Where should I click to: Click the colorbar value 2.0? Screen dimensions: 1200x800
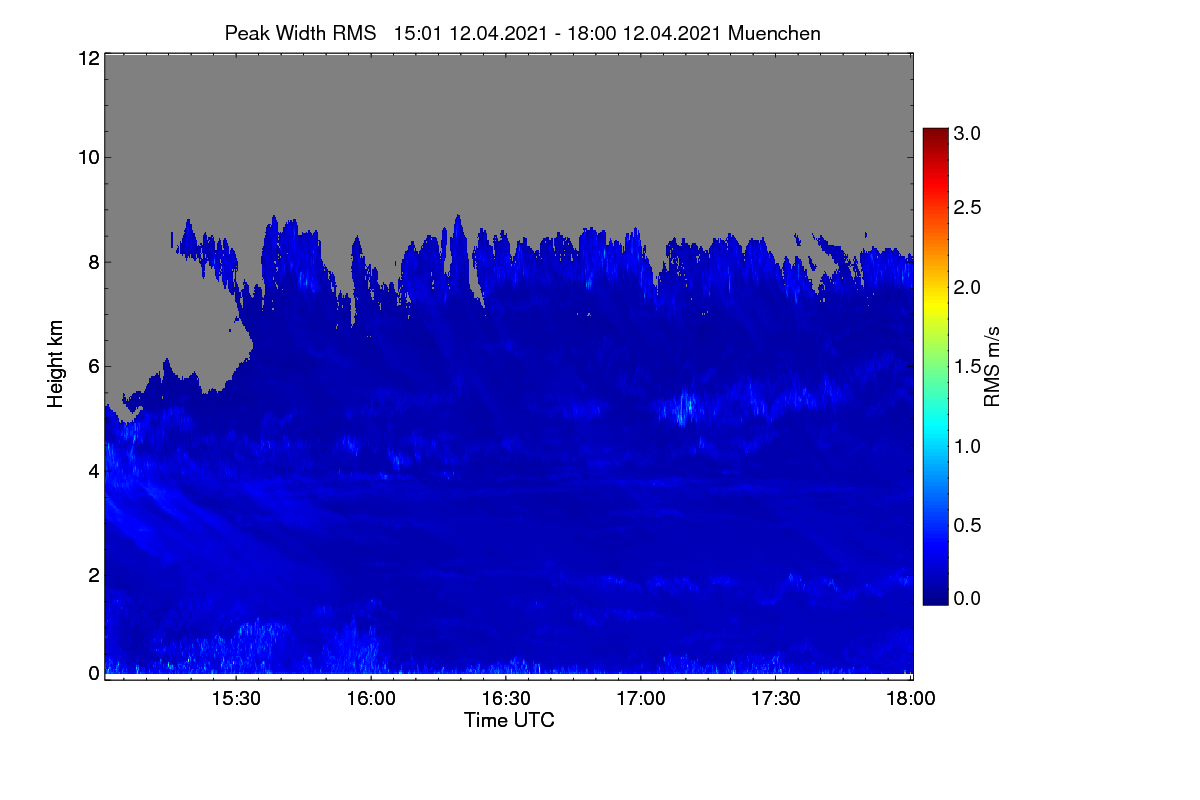(967, 288)
